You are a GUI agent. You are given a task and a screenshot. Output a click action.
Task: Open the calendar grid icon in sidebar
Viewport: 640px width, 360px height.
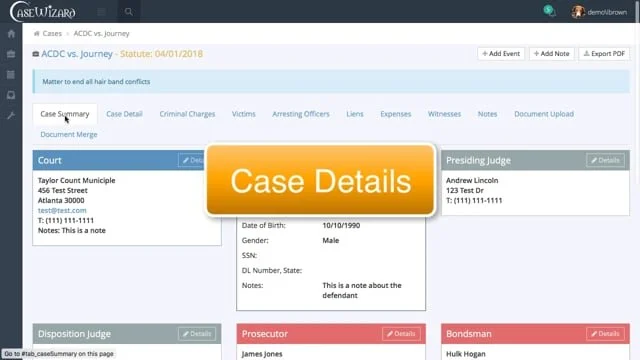coord(11,74)
